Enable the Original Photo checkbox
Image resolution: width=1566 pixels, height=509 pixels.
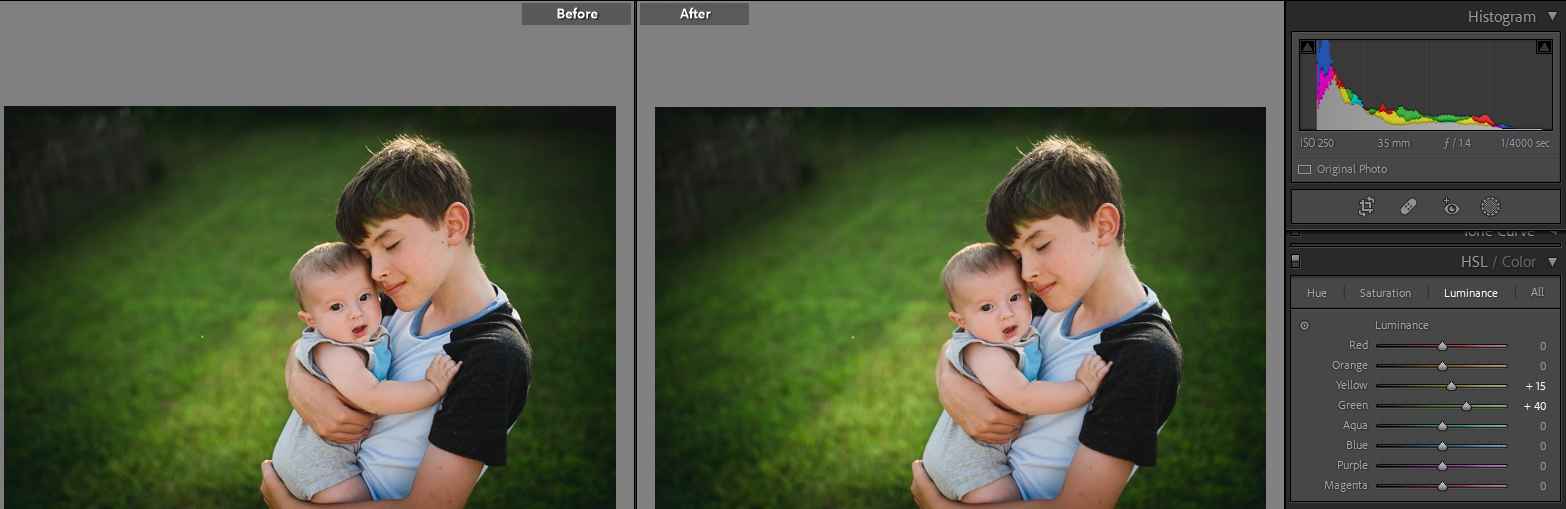click(1304, 169)
